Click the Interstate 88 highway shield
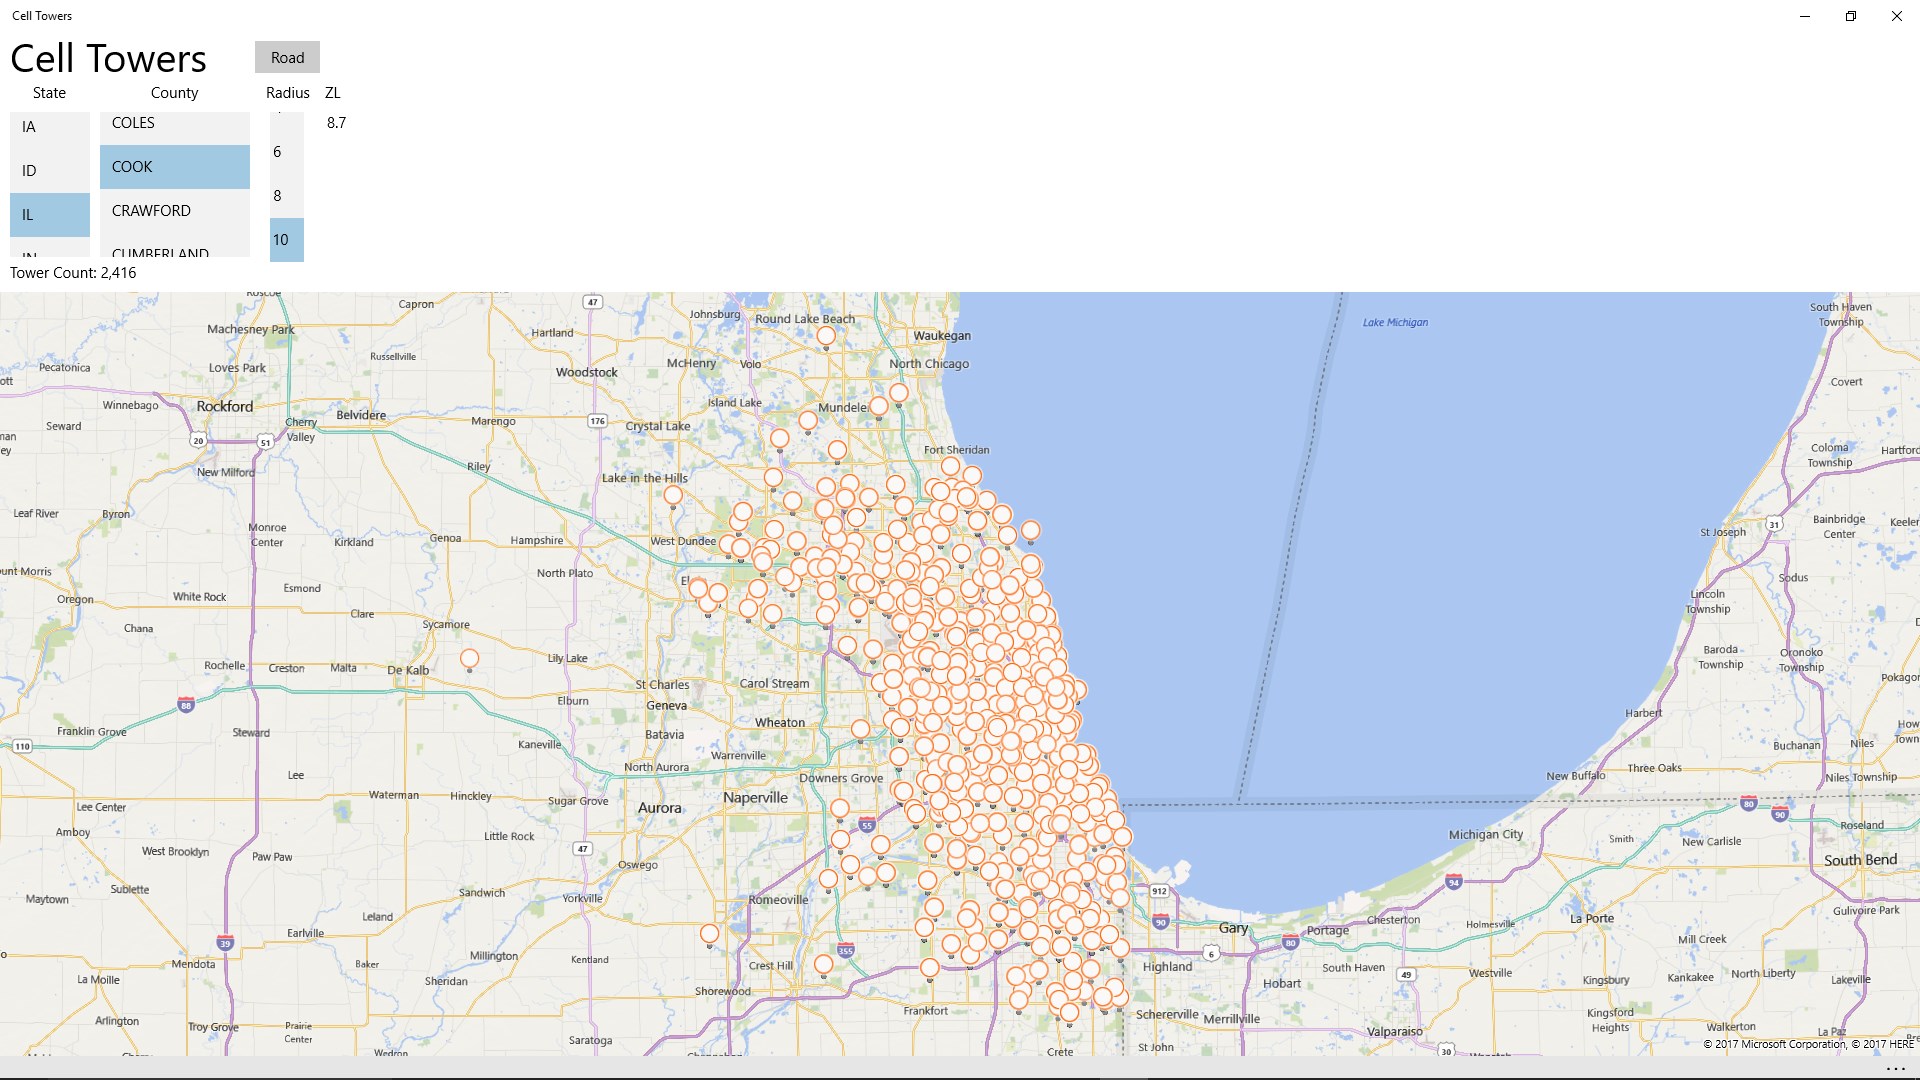The image size is (1920, 1080). click(186, 706)
